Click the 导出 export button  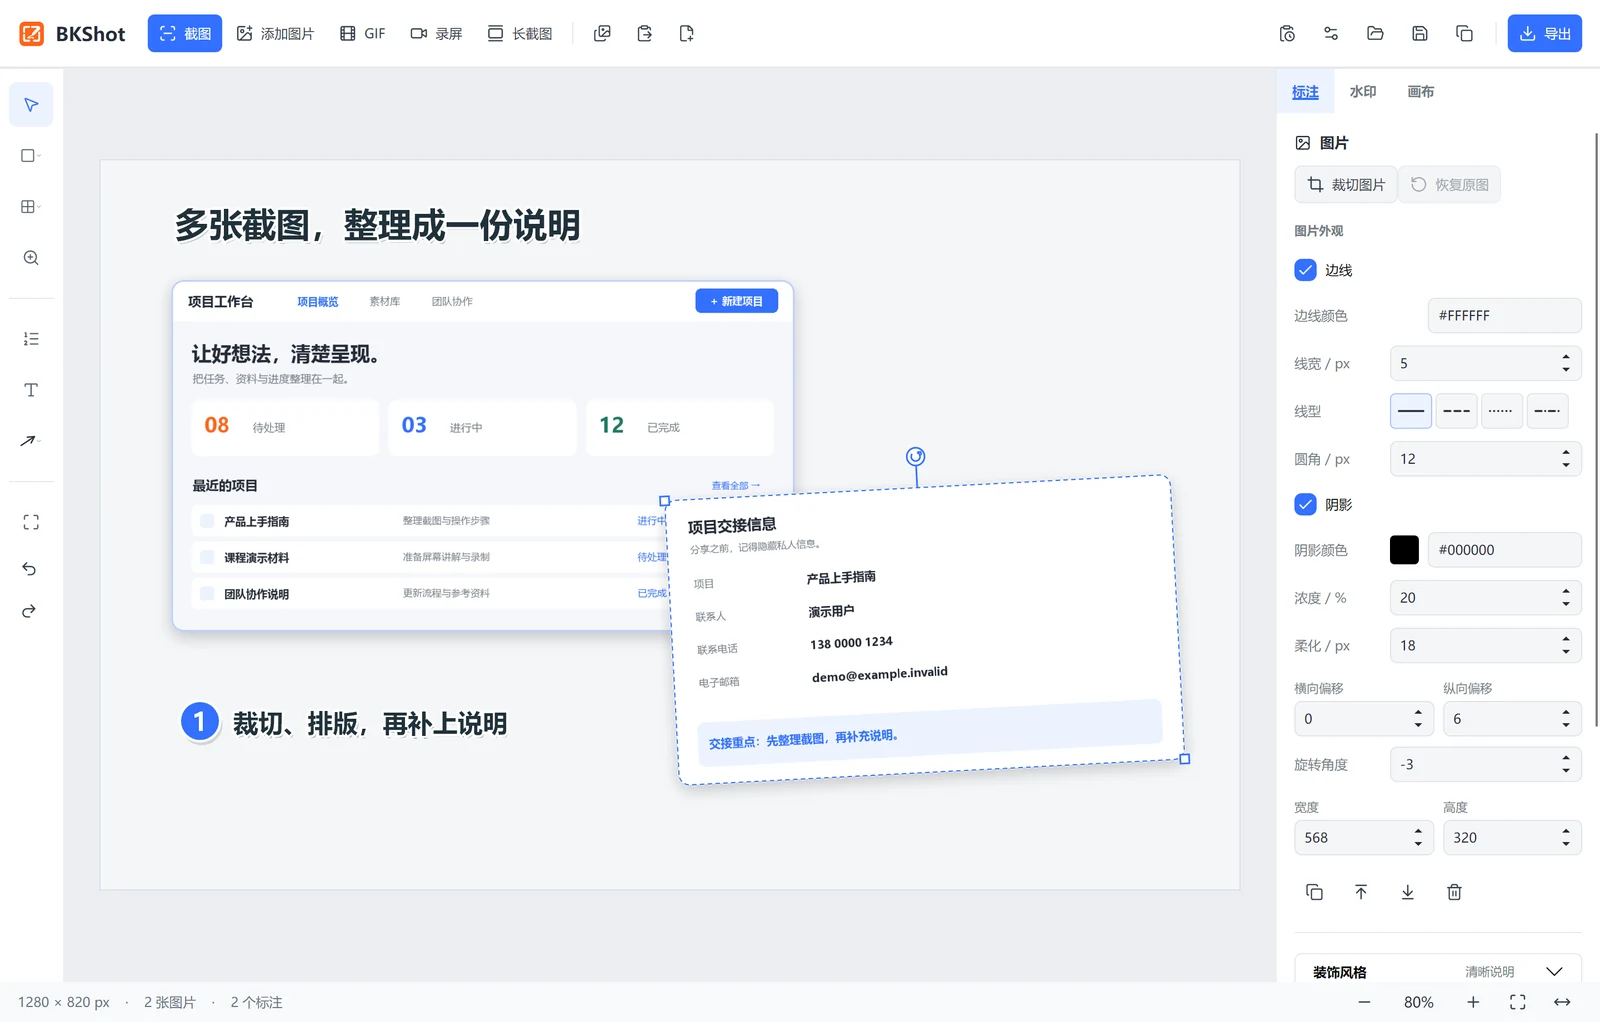tap(1545, 34)
